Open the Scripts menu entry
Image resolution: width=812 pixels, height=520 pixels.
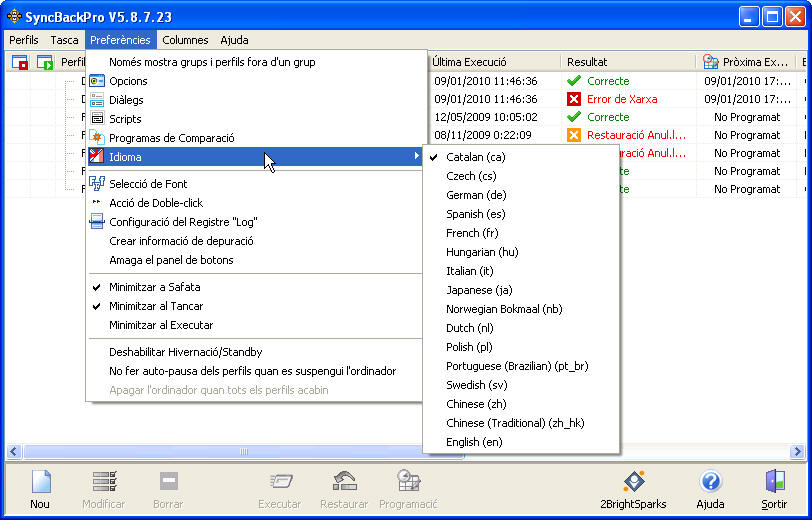(x=256, y=119)
